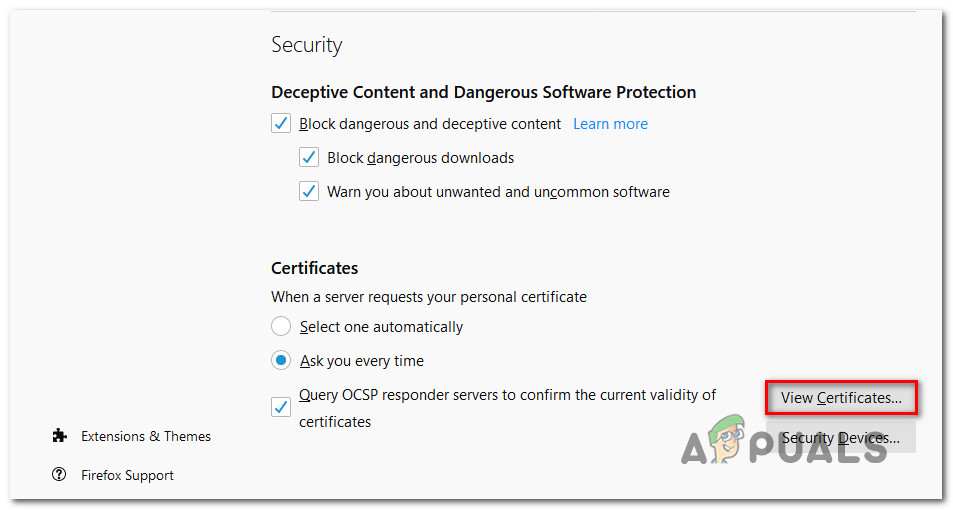The height and width of the screenshot is (510, 953).
Task: Open the Extensions & Themes text link
Action: 146,436
